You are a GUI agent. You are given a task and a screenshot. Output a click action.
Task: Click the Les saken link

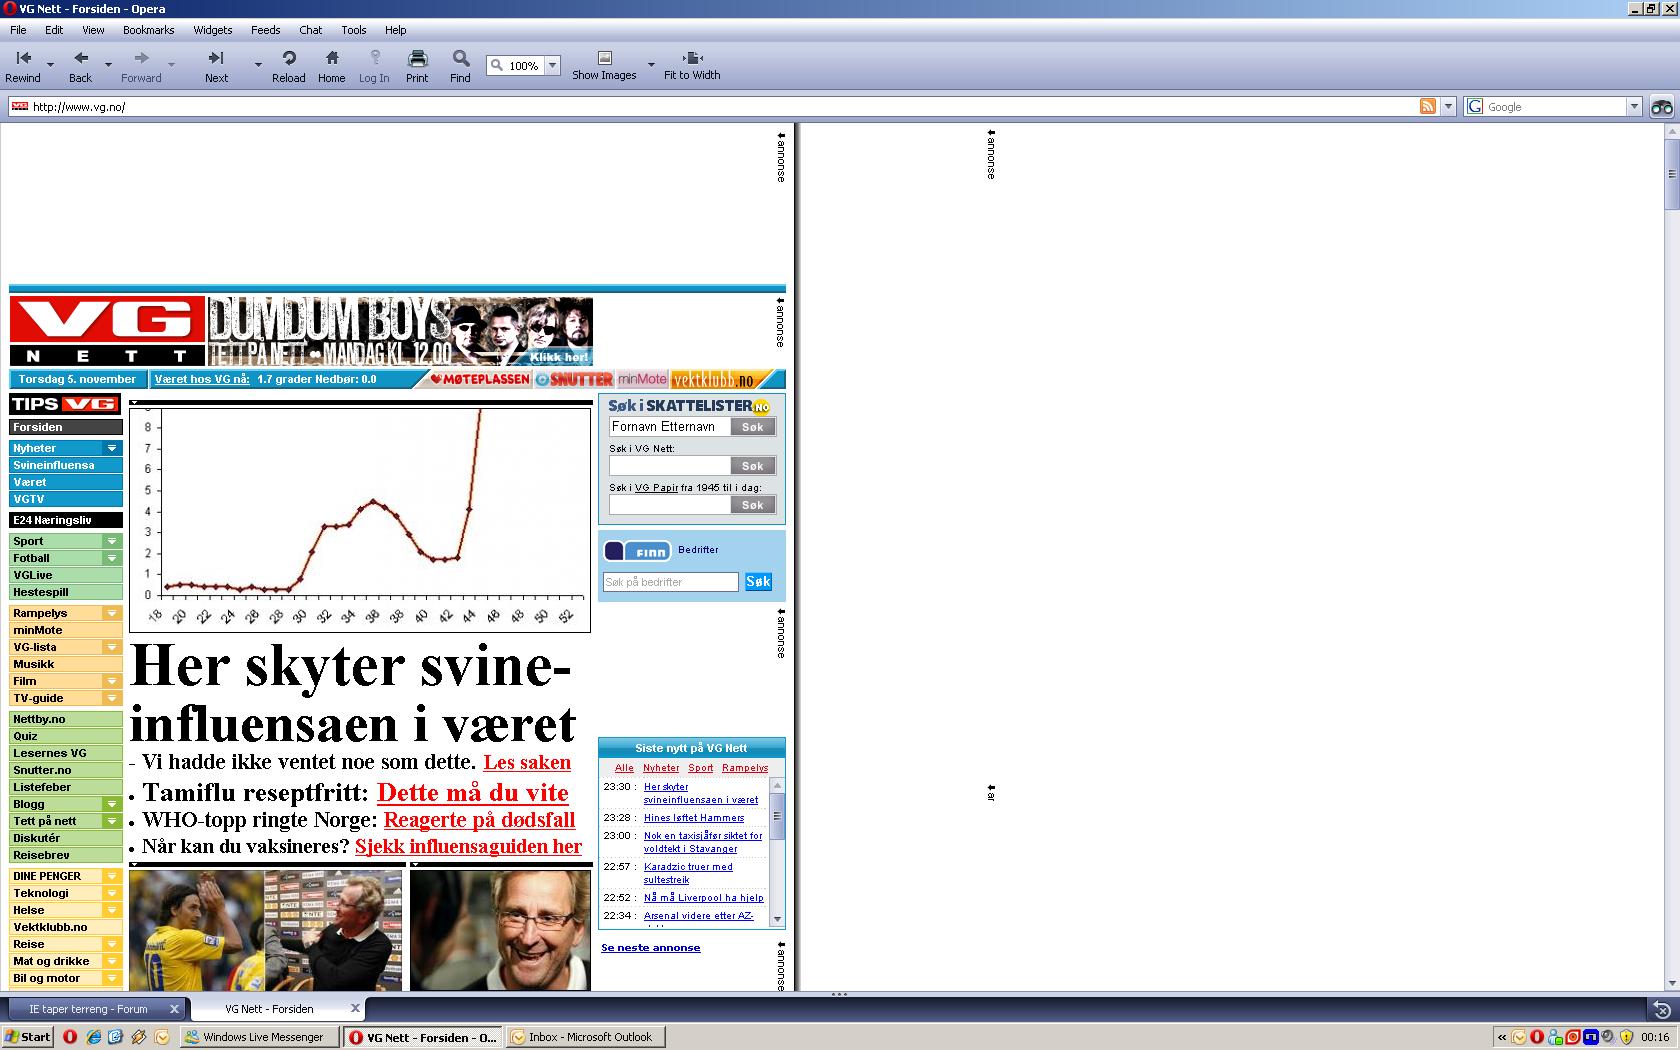[527, 762]
